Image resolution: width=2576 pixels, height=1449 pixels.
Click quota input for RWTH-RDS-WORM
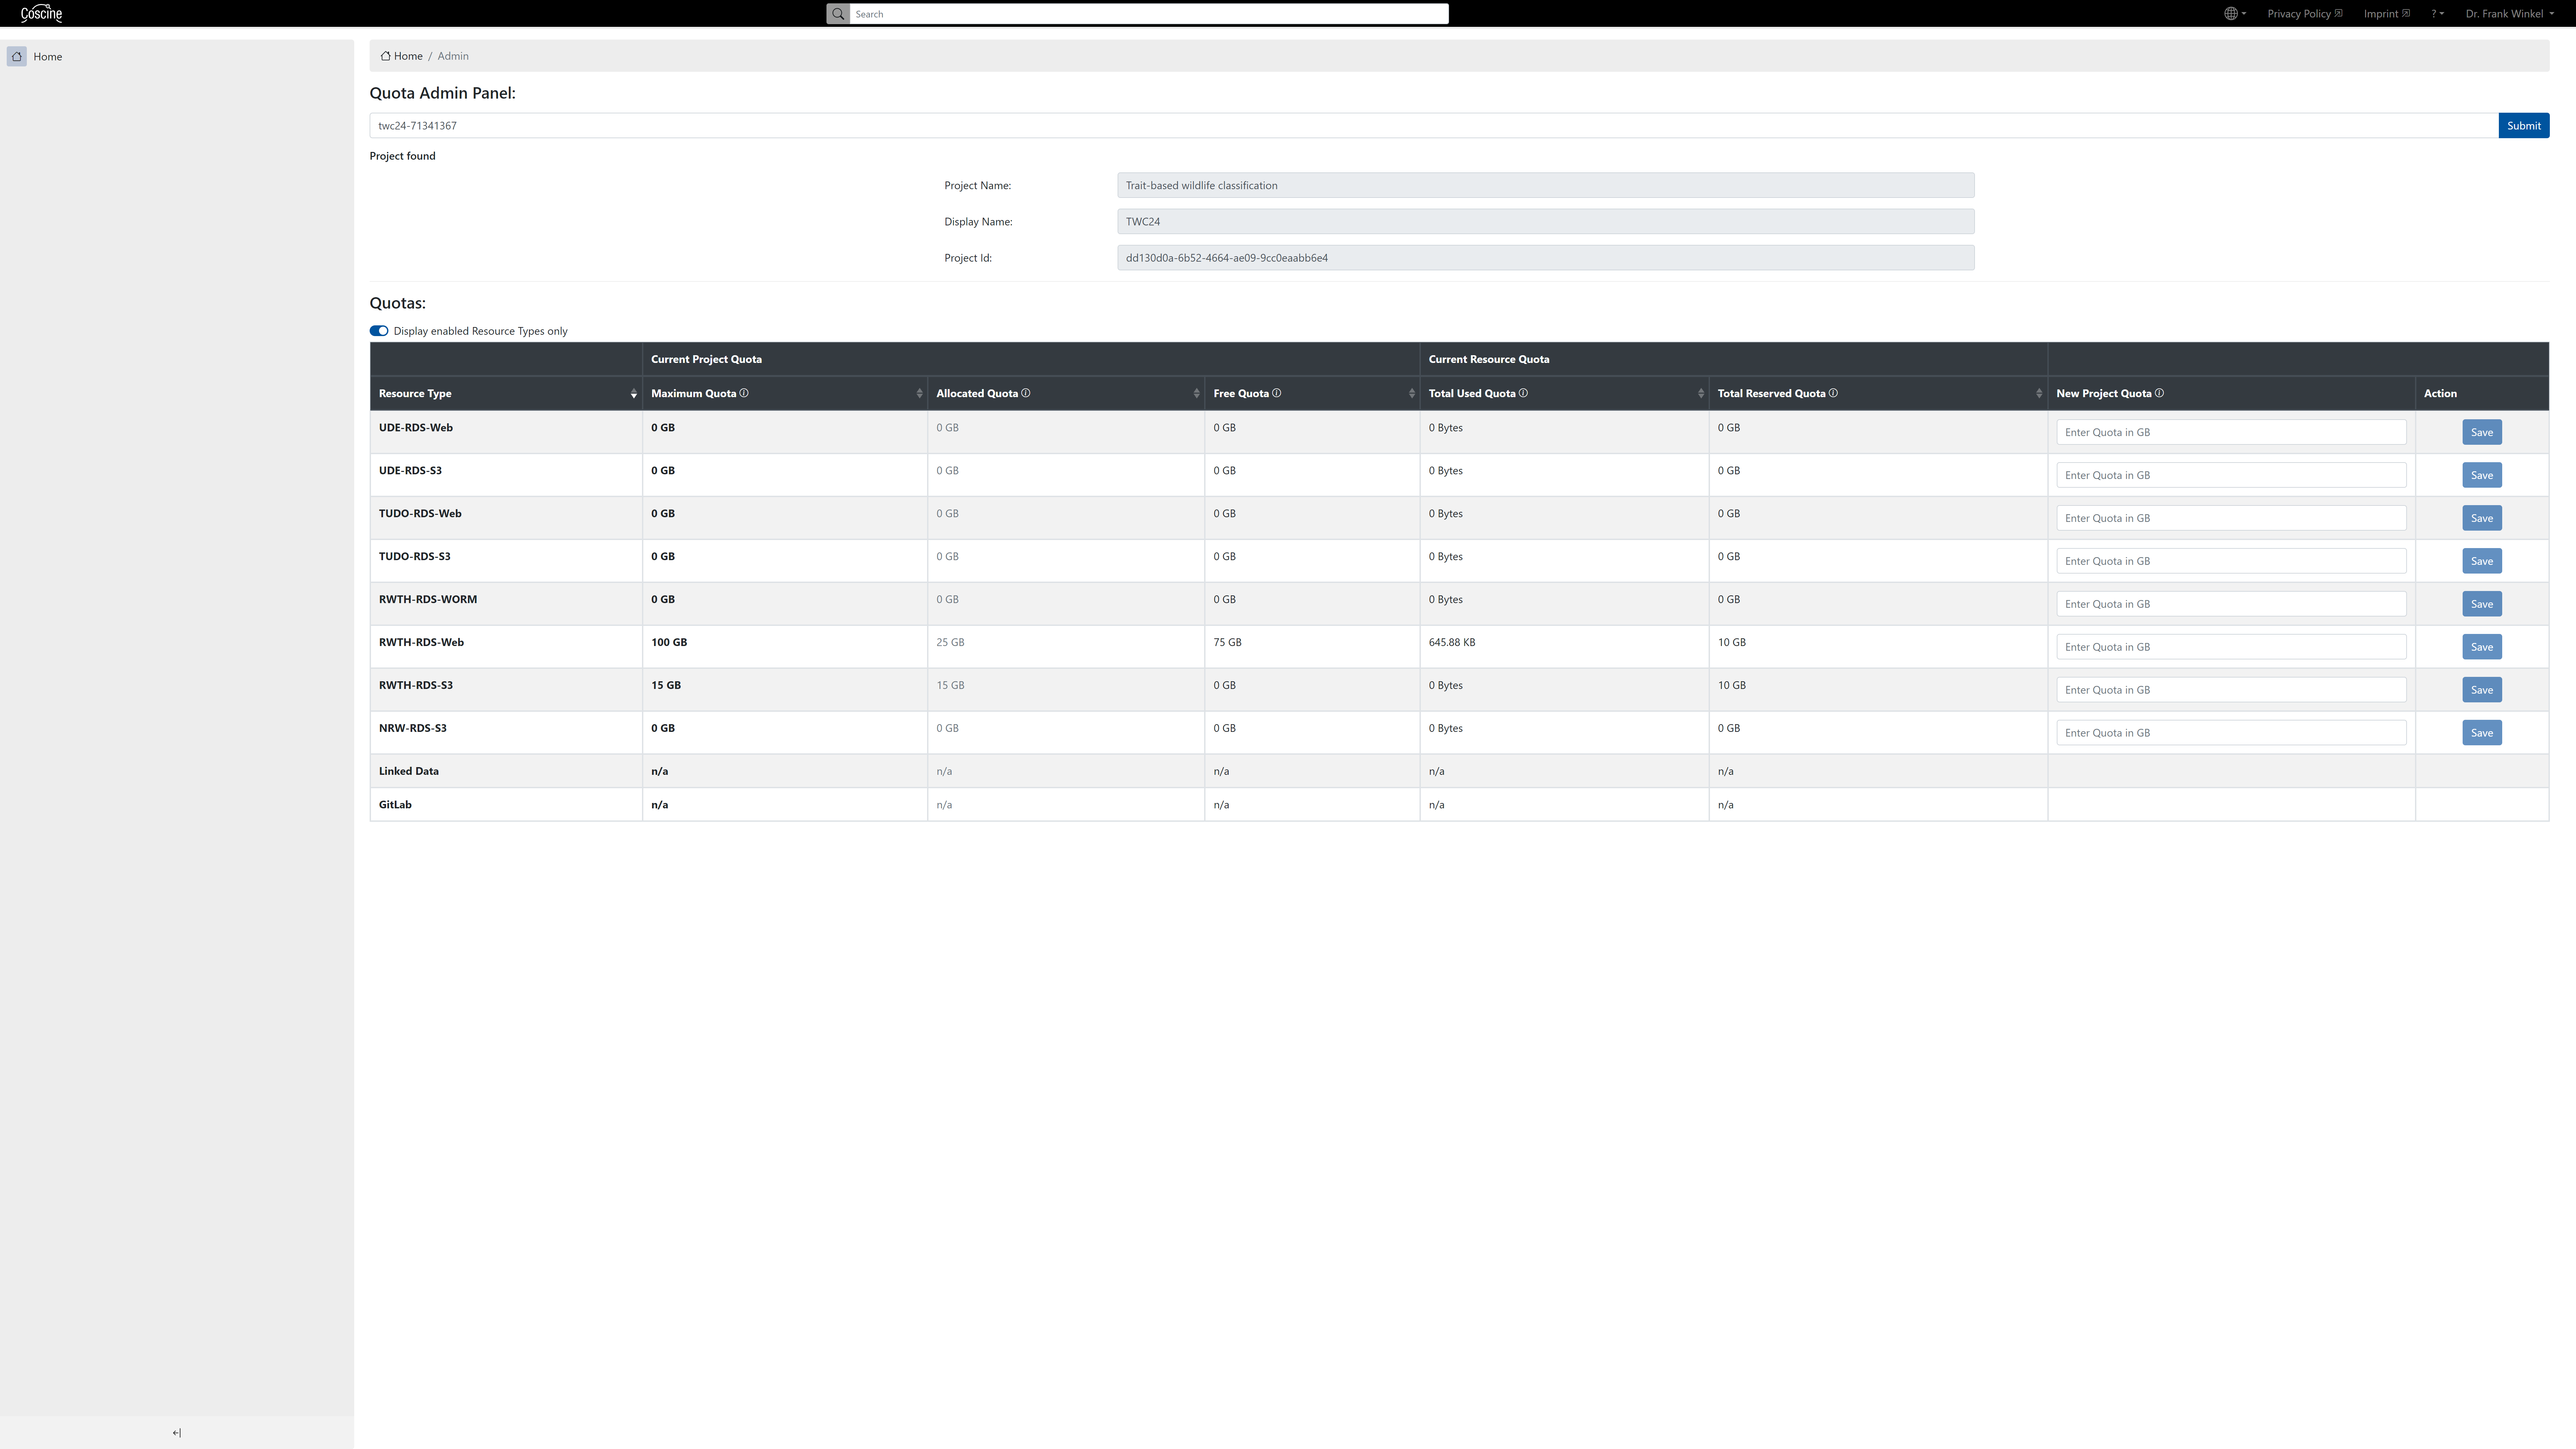coord(2231,604)
